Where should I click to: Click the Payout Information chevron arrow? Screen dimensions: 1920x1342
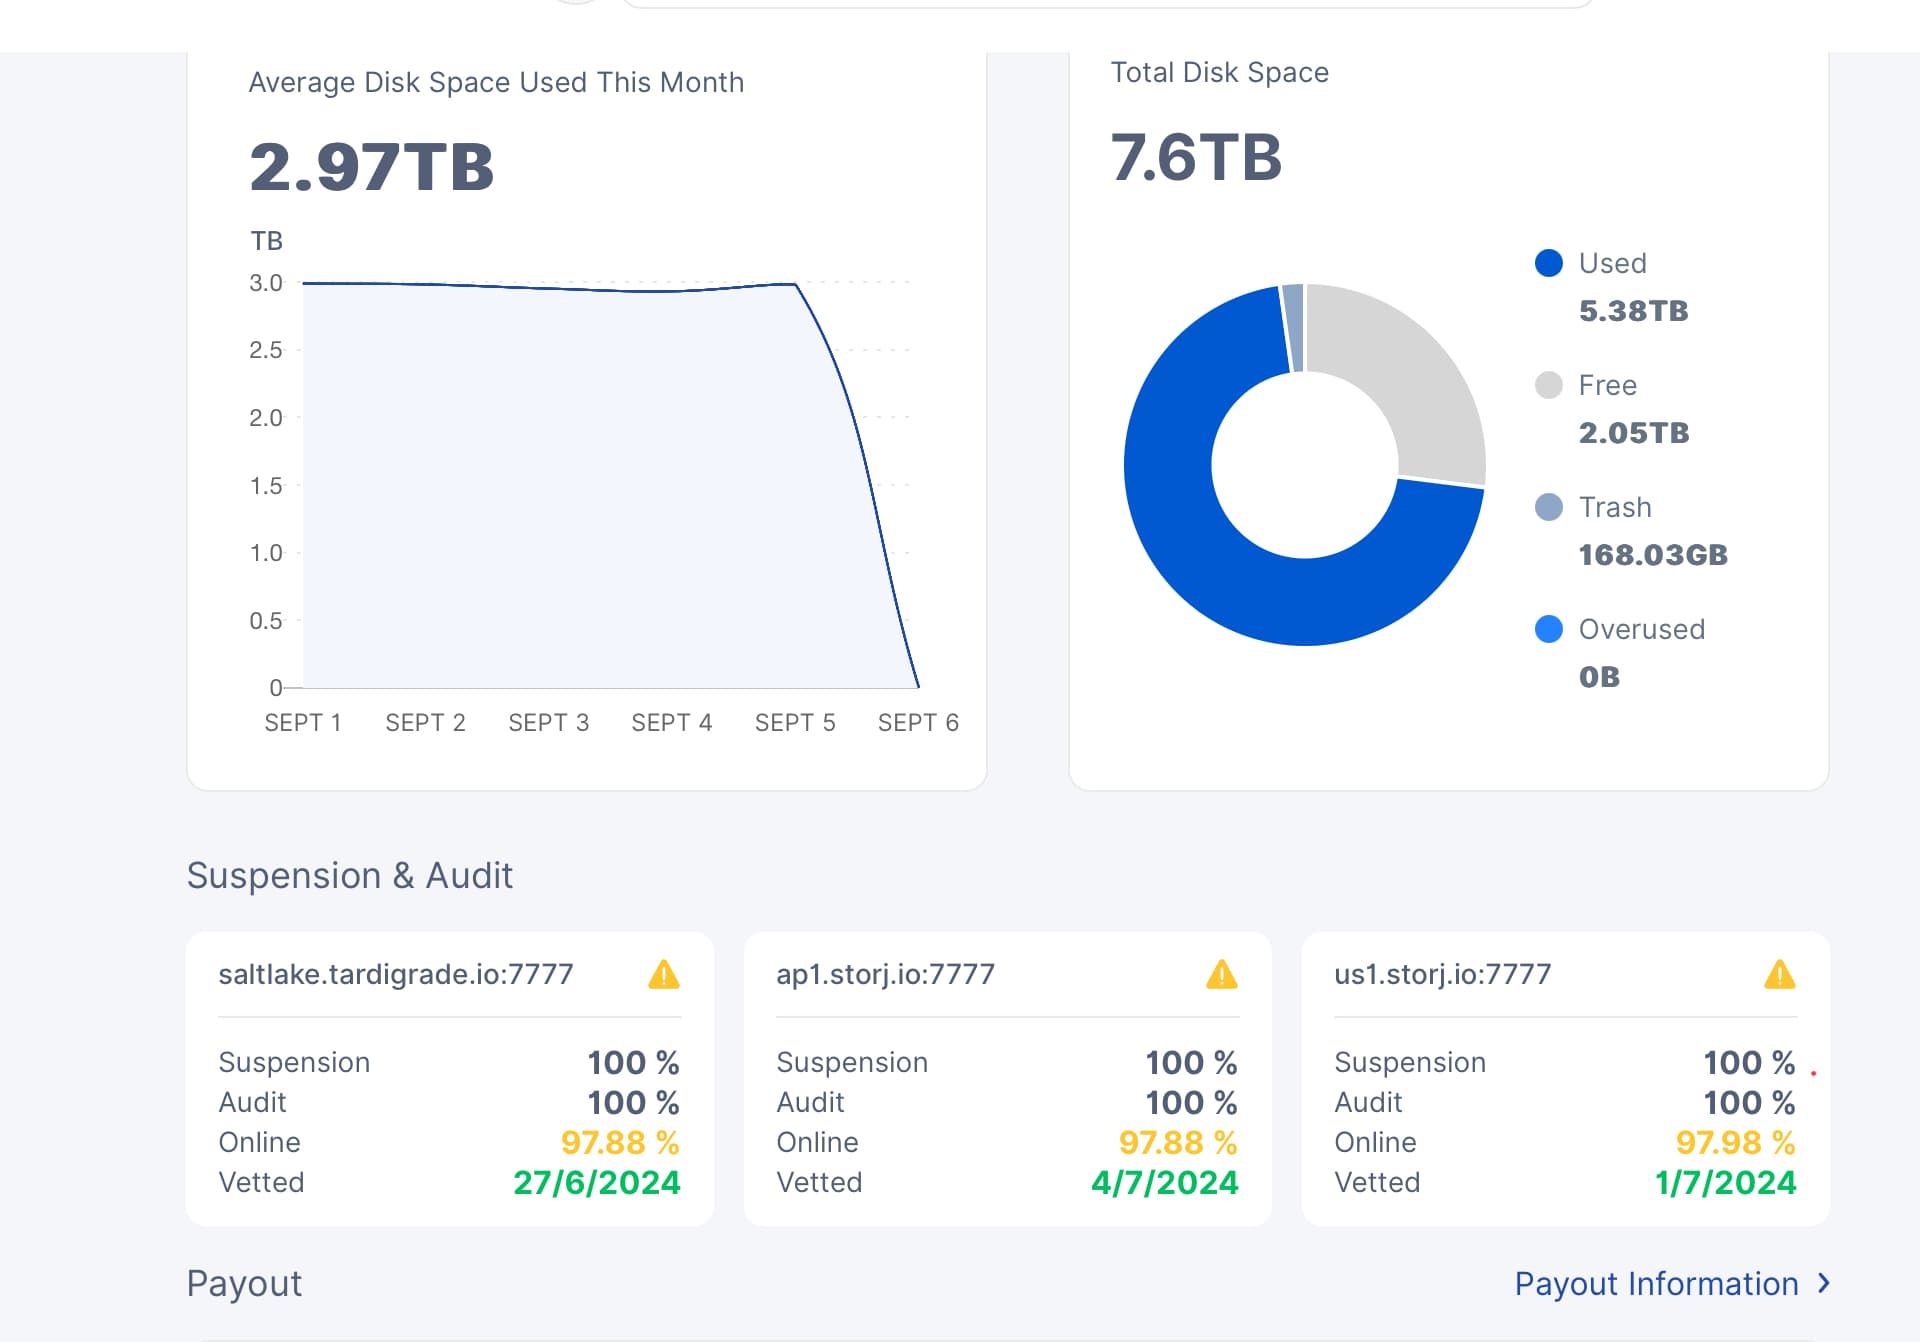point(1824,1283)
